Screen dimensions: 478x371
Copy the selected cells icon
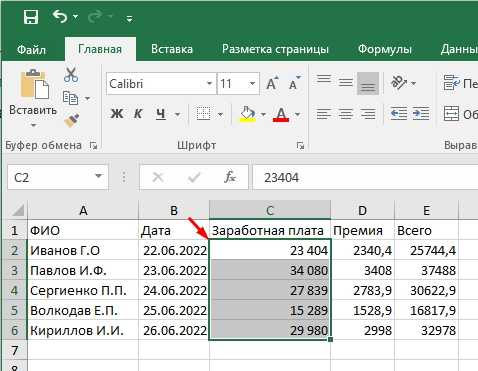(x=71, y=98)
